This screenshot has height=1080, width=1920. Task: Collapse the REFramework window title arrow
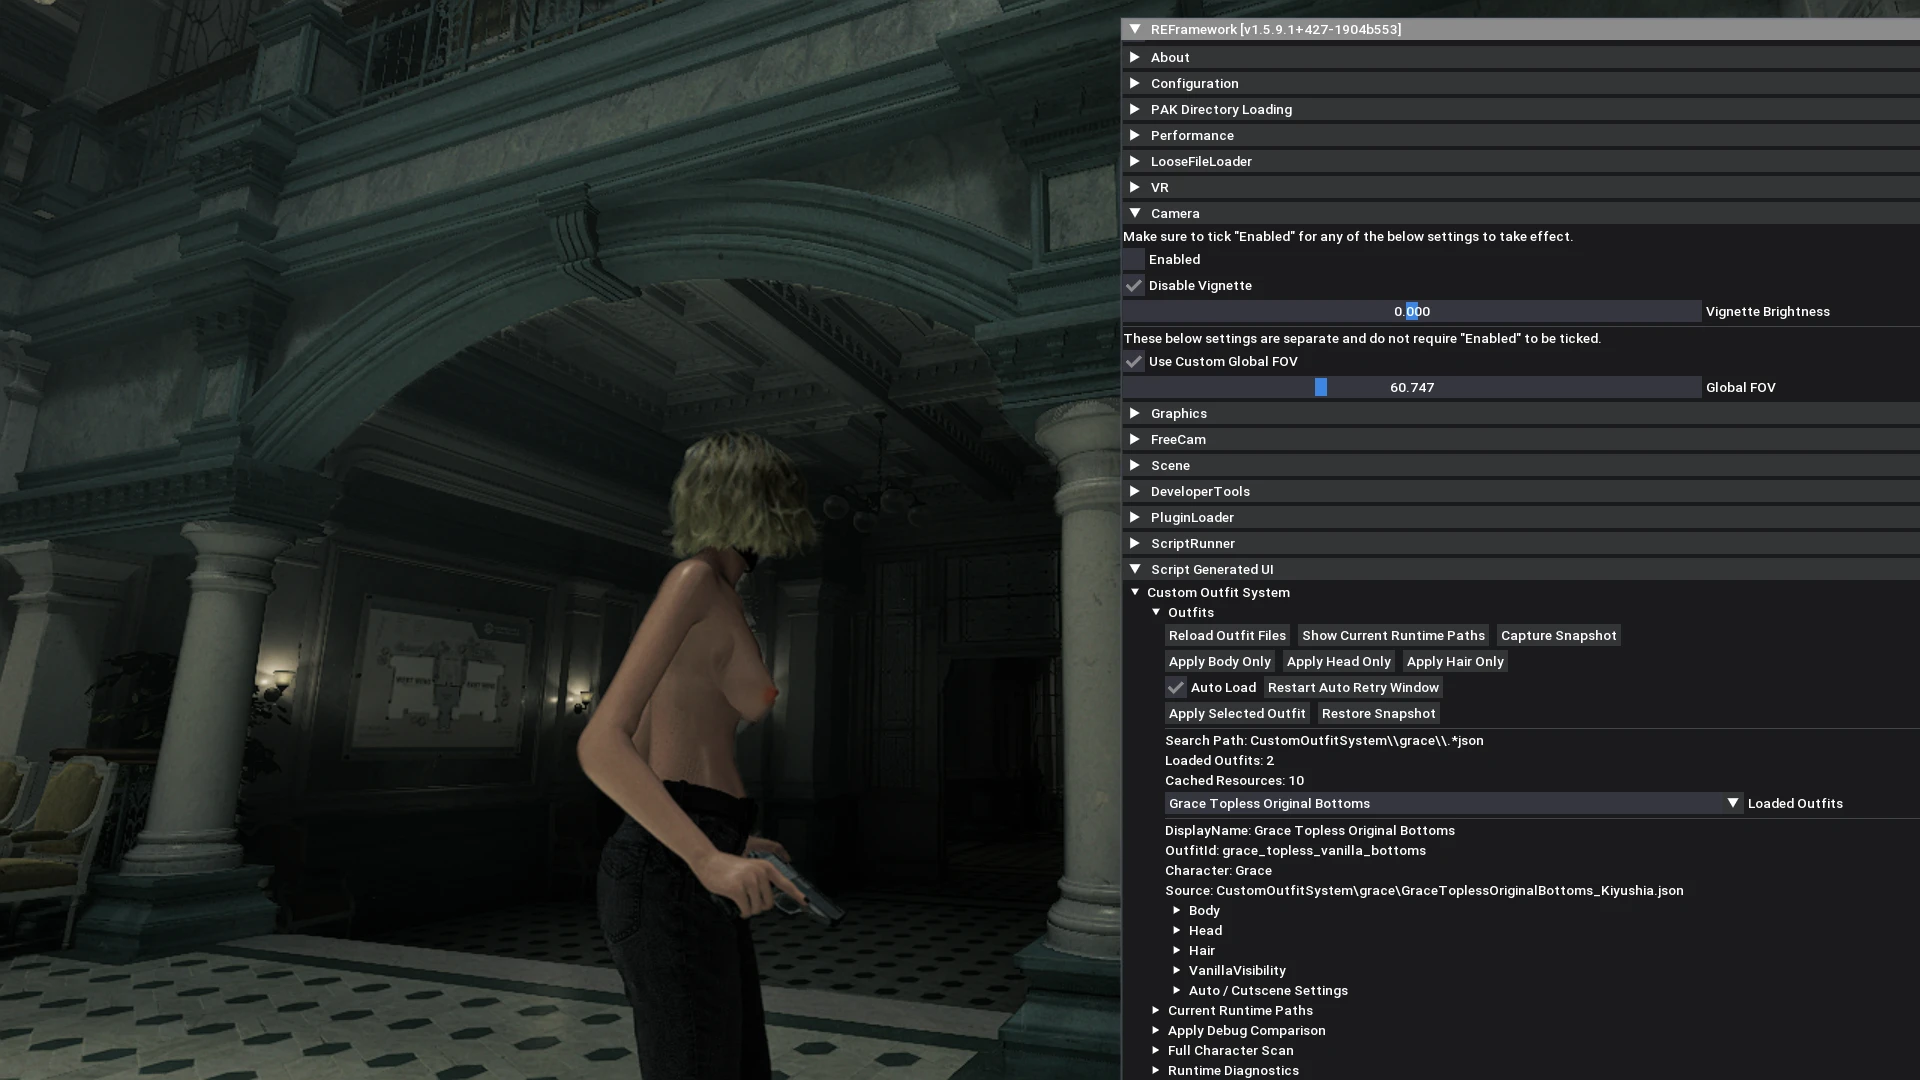1135,29
